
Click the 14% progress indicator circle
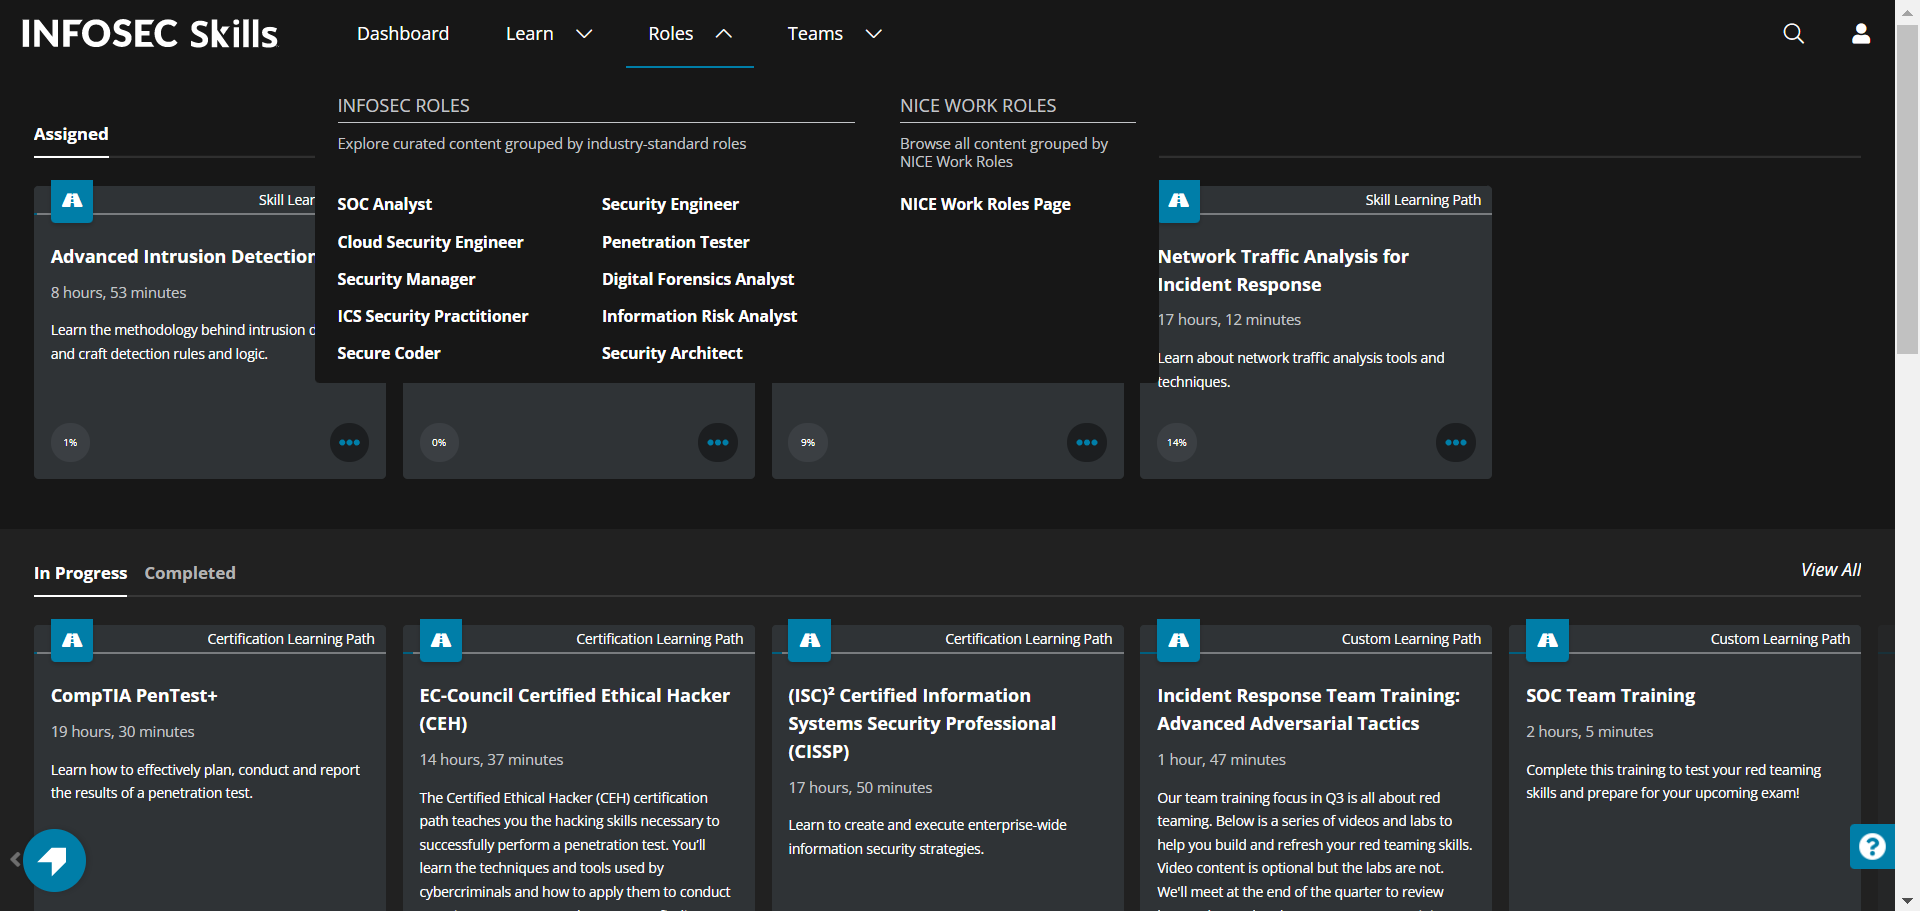tap(1177, 442)
